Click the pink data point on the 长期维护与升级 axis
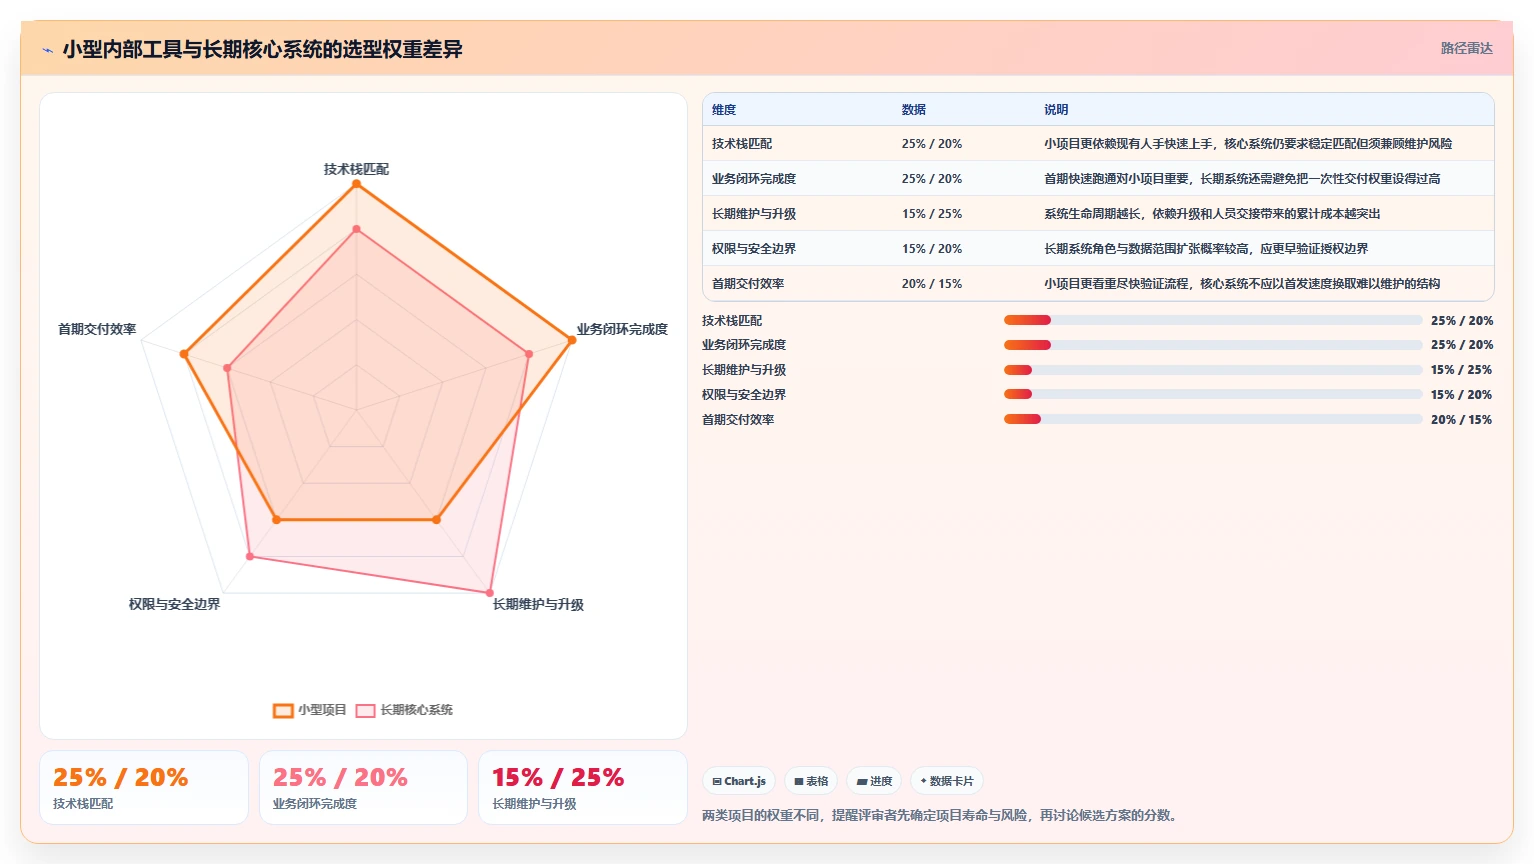Image resolution: width=1534 pixels, height=864 pixels. (x=490, y=592)
